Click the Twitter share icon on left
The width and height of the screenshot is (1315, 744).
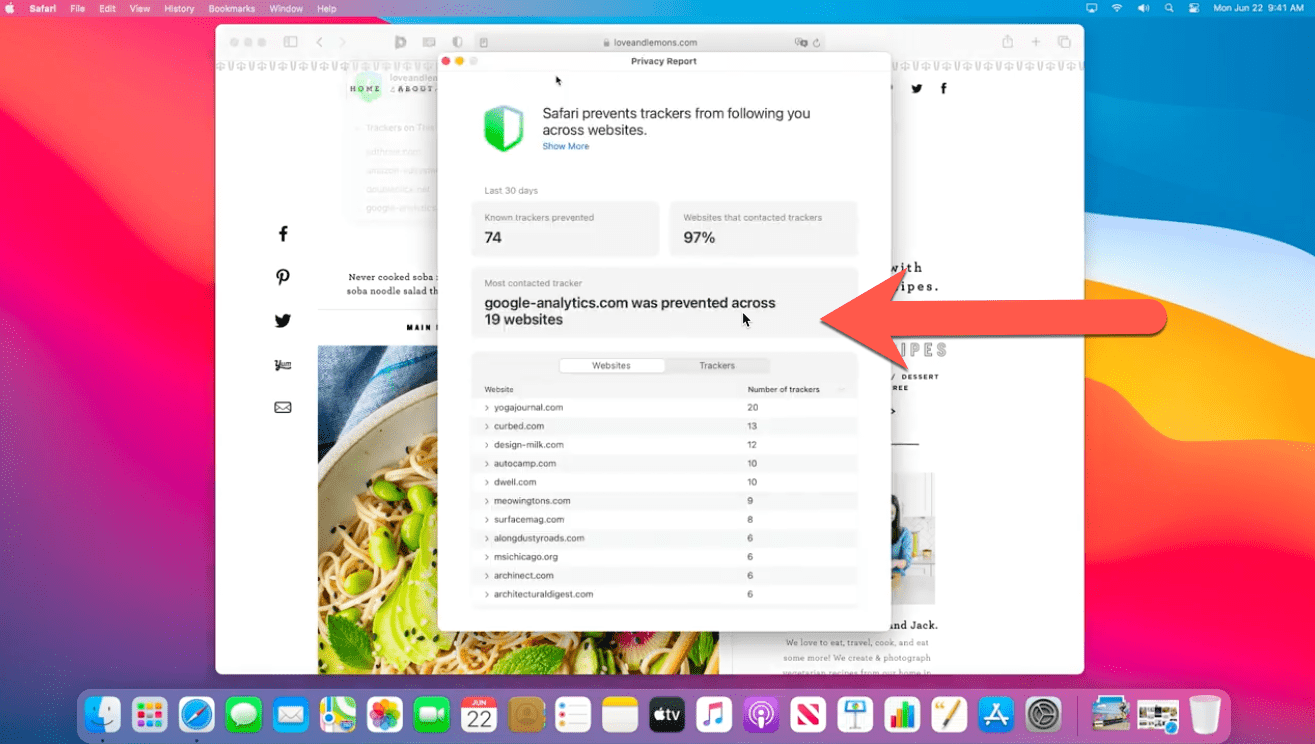[283, 321]
